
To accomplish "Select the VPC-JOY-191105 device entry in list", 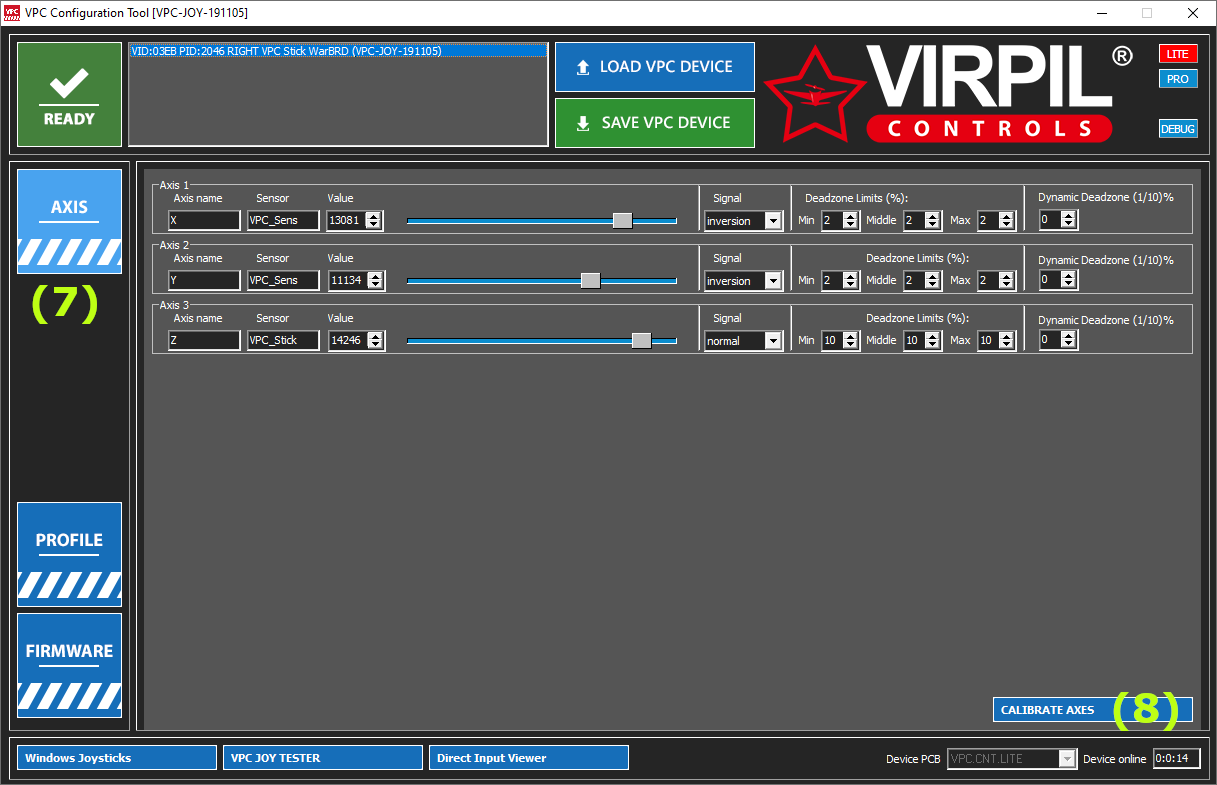I will 338,50.
